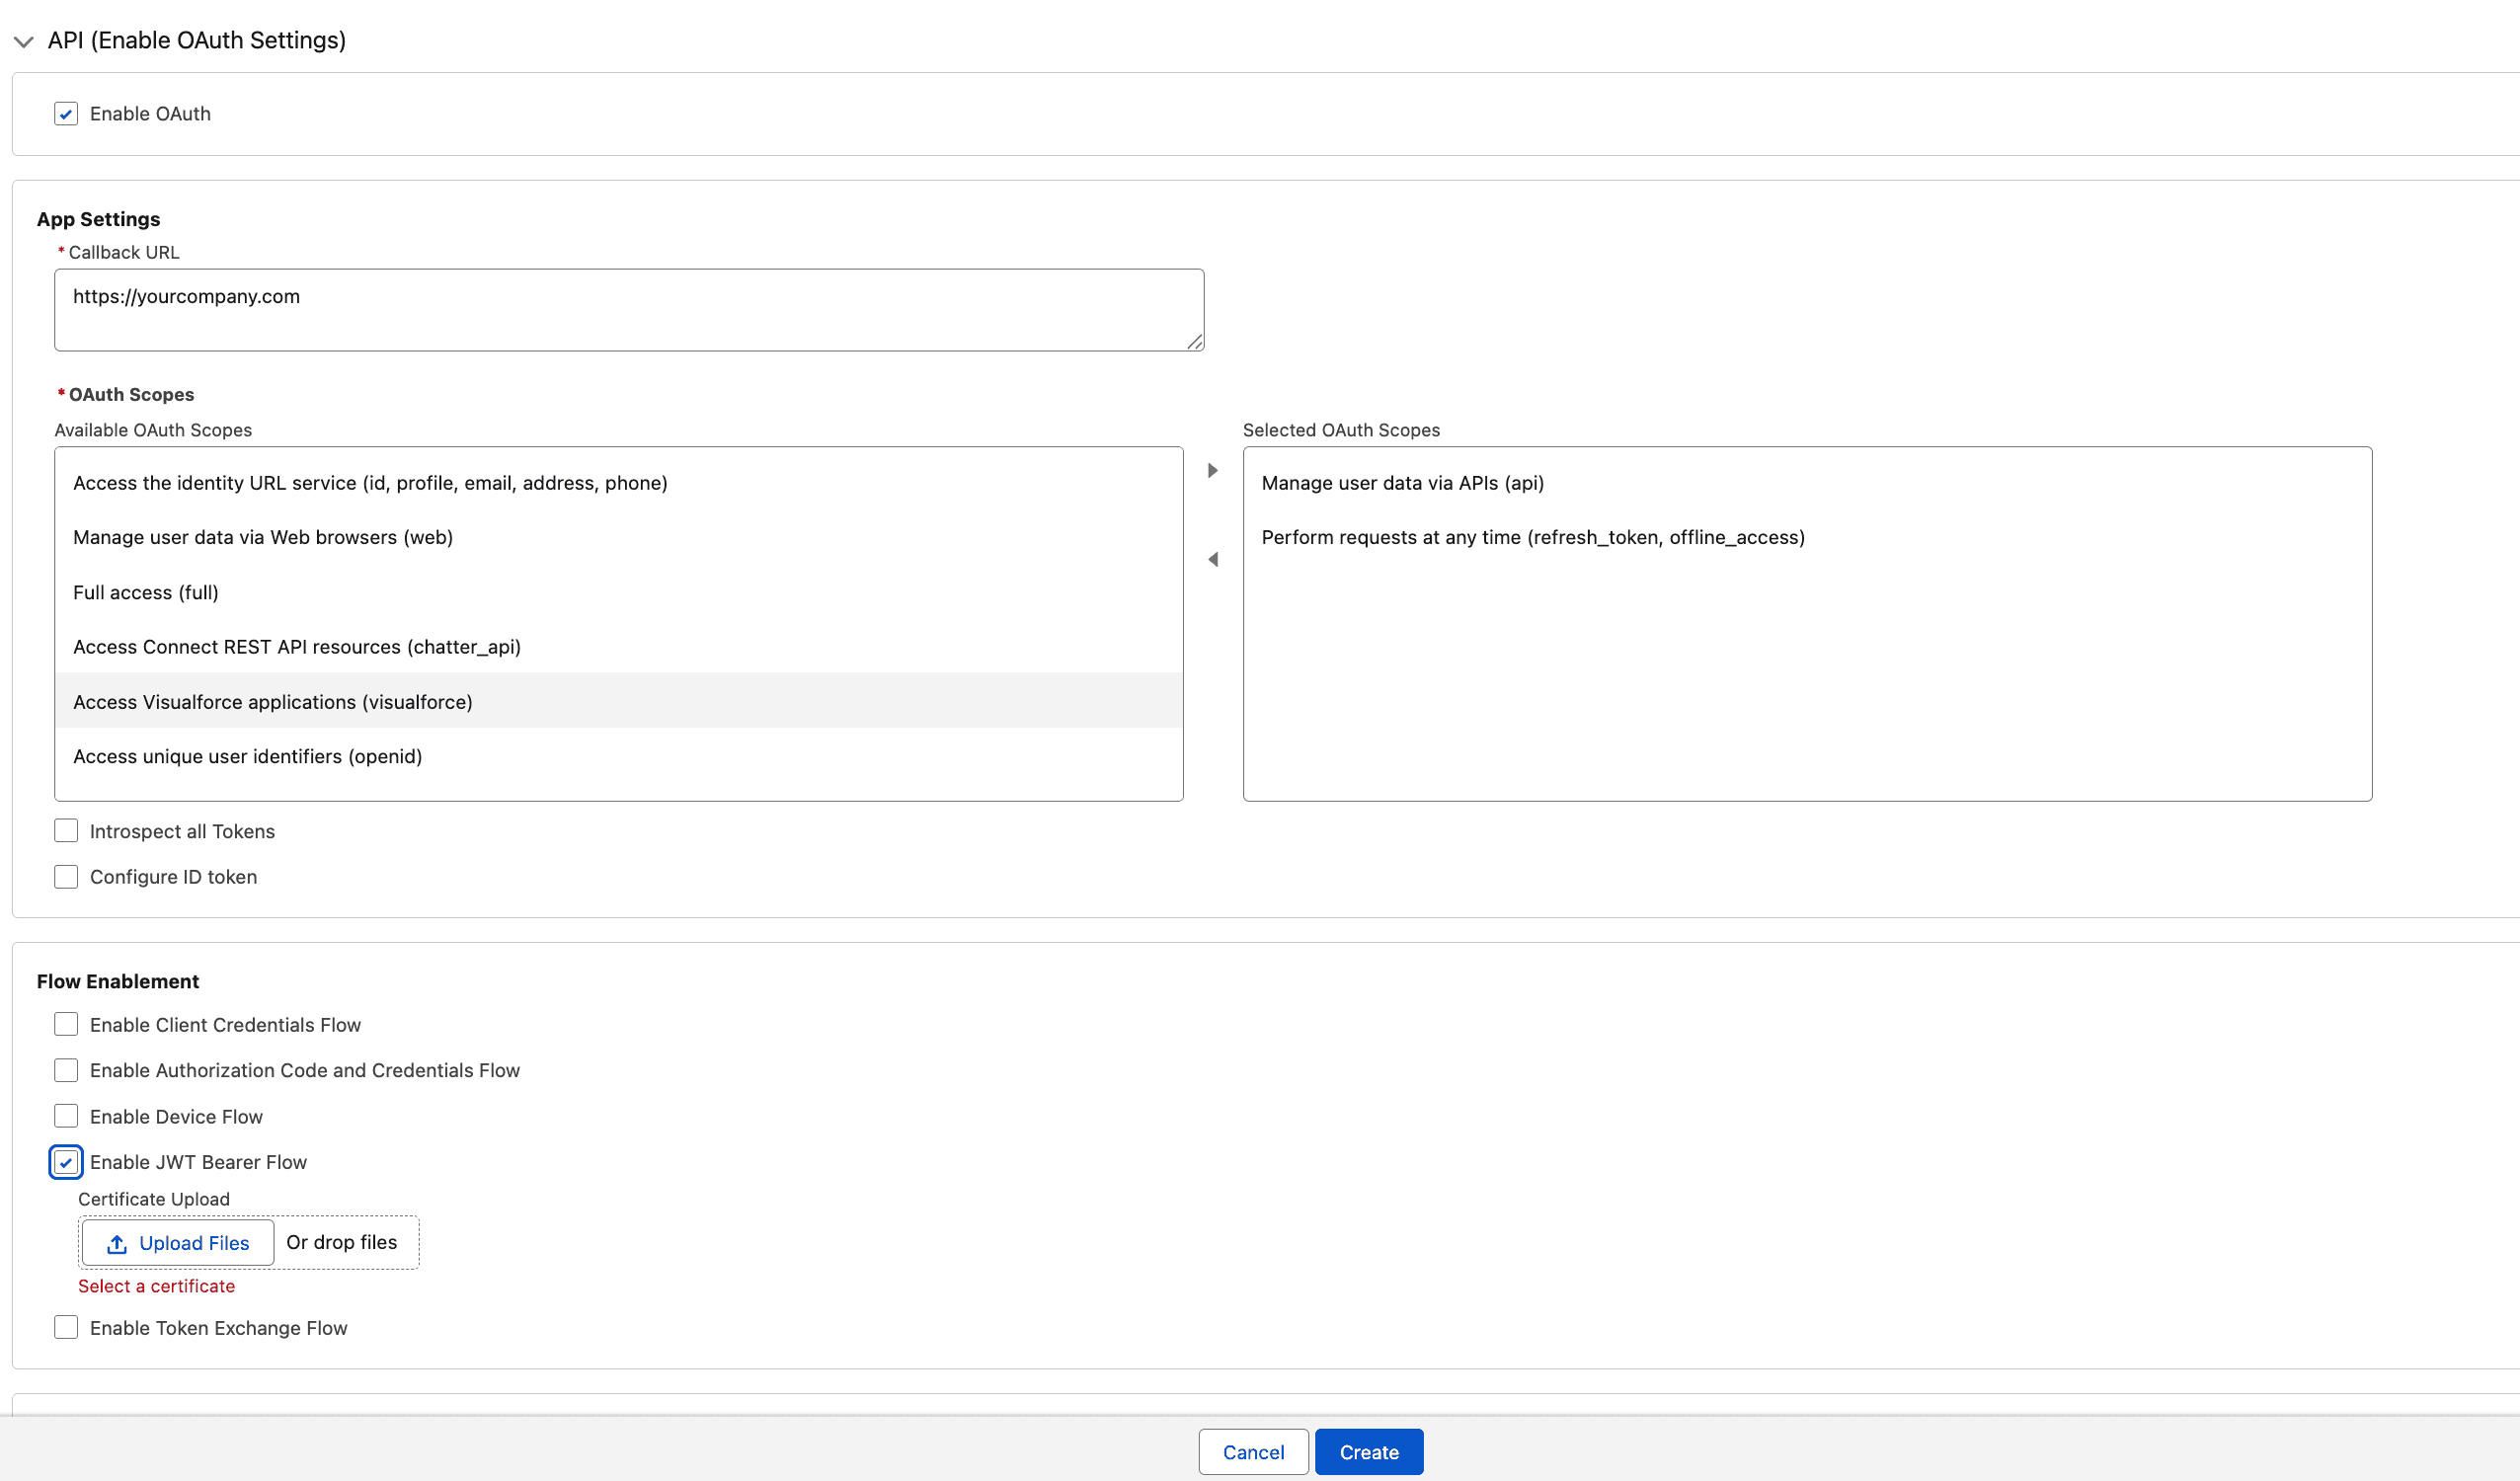
Task: Click the arrow to add selected scope
Action: pyautogui.click(x=1213, y=470)
